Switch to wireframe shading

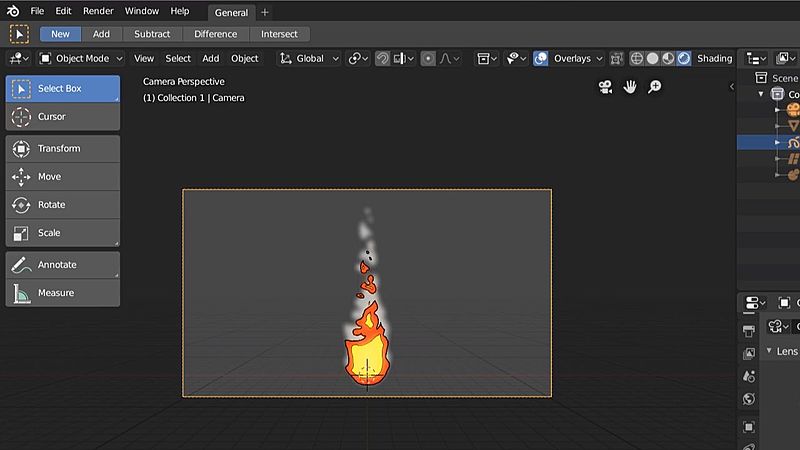637,59
